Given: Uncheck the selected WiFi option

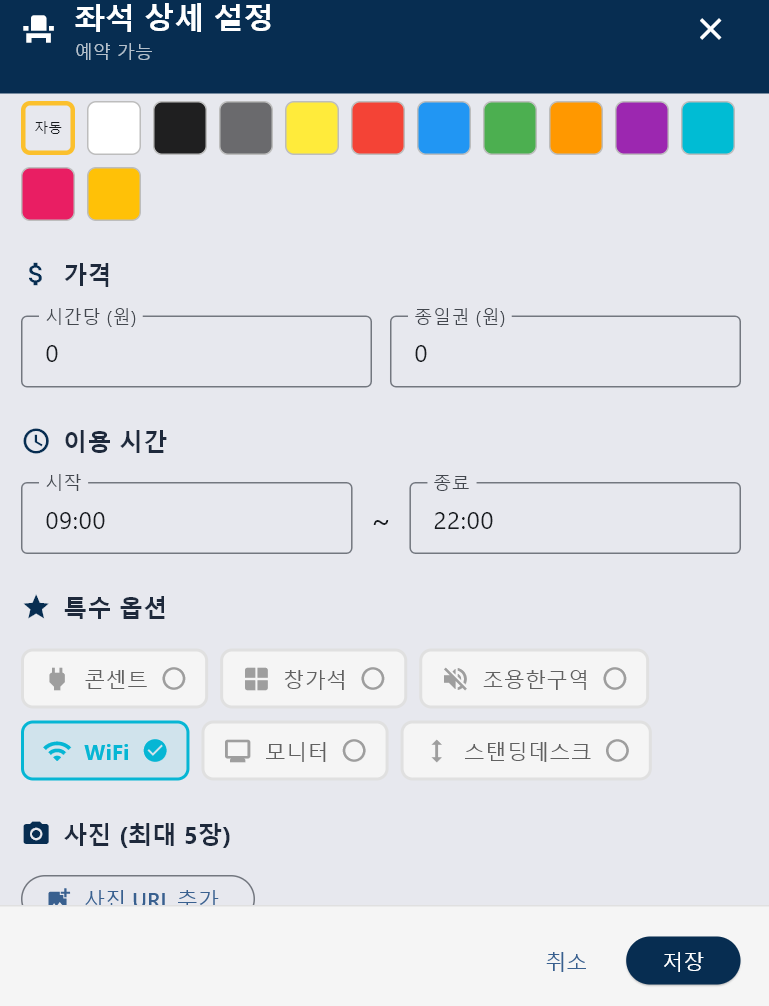Looking at the screenshot, I should [x=155, y=751].
